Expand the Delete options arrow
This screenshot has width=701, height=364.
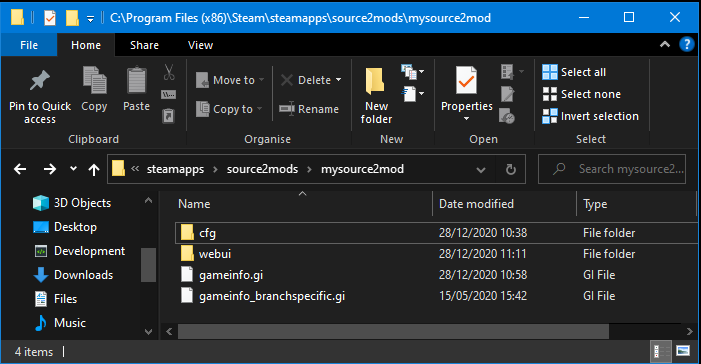coord(338,80)
